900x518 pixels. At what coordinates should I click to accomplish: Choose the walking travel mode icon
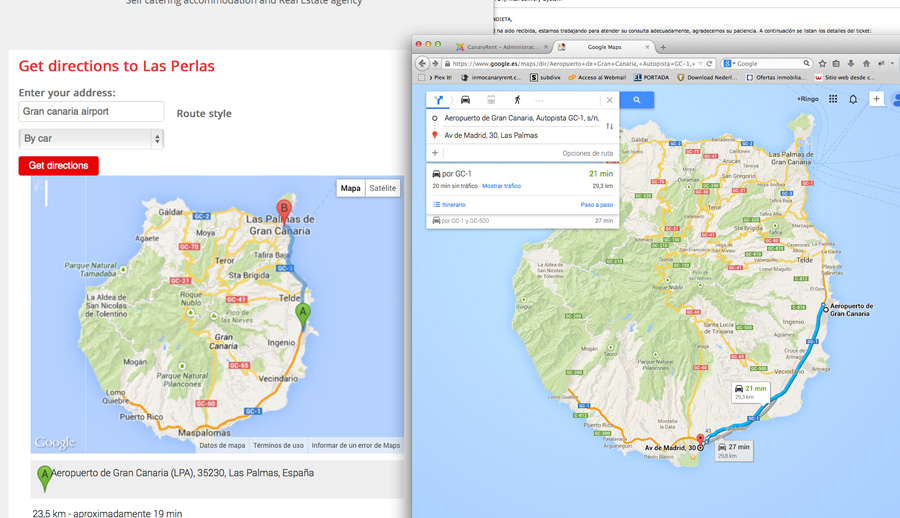pos(517,100)
